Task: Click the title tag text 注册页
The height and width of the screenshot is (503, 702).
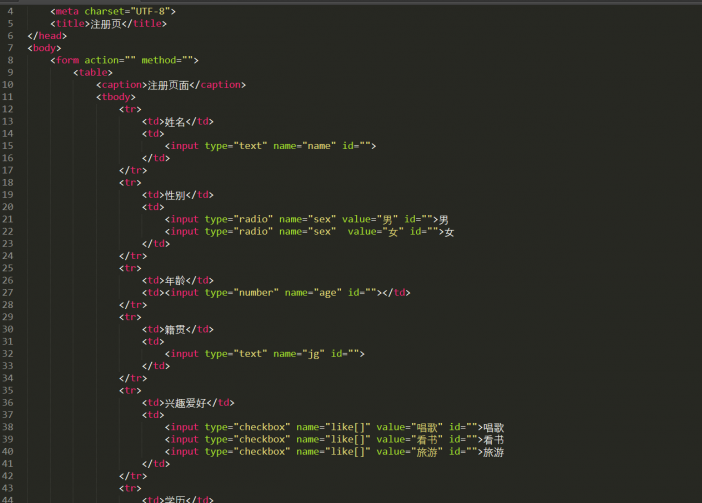Action: [106, 24]
